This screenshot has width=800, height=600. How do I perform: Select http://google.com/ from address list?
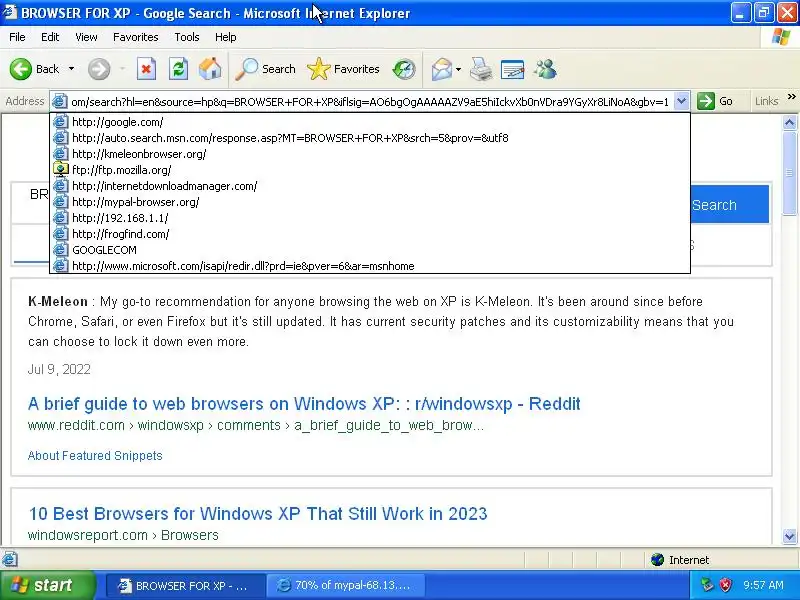(370, 122)
